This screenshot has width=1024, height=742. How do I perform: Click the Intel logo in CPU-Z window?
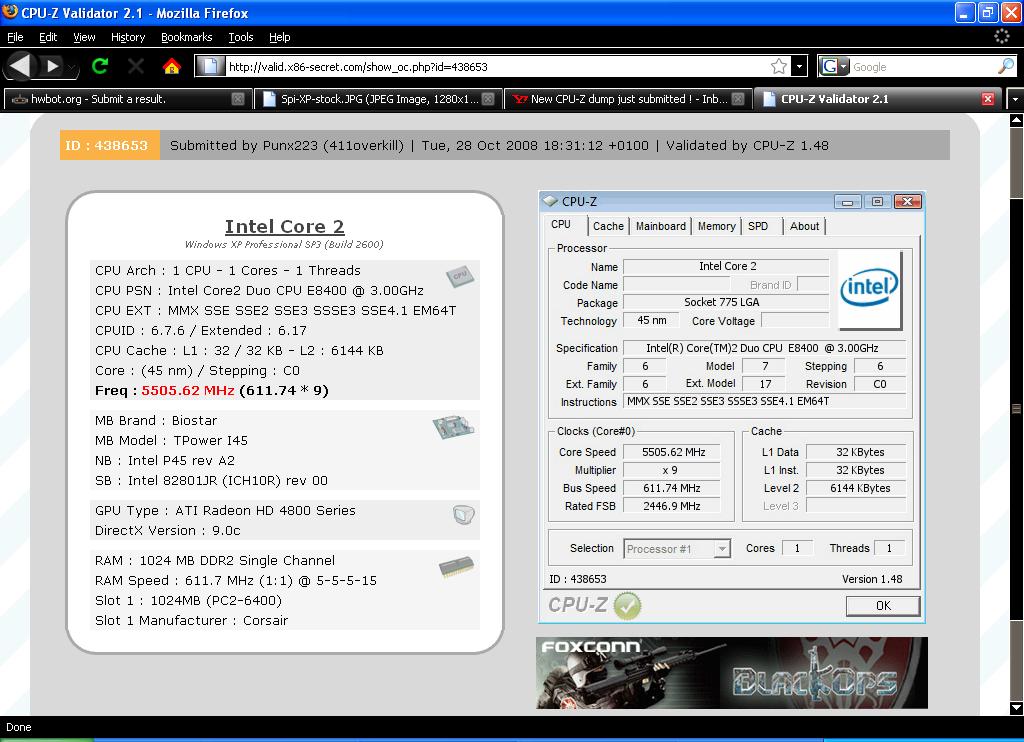[869, 290]
